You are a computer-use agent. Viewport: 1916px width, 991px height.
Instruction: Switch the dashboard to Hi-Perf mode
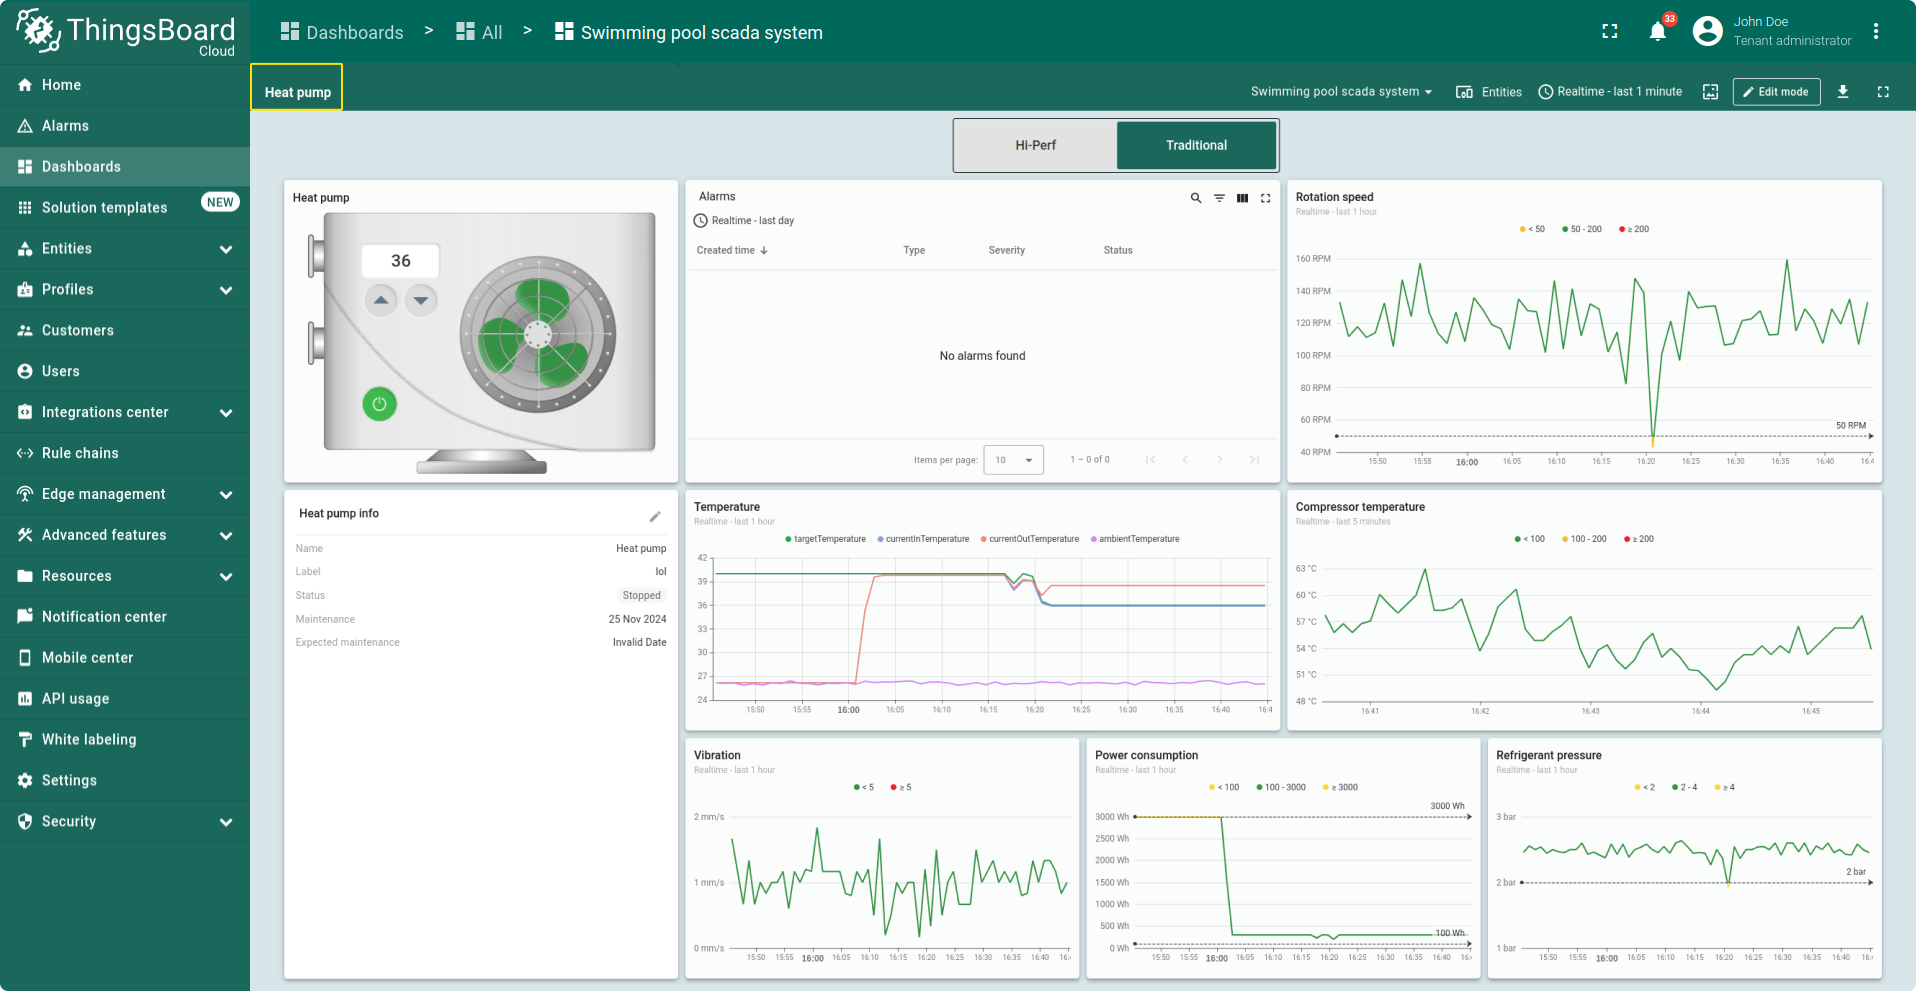1035,145
